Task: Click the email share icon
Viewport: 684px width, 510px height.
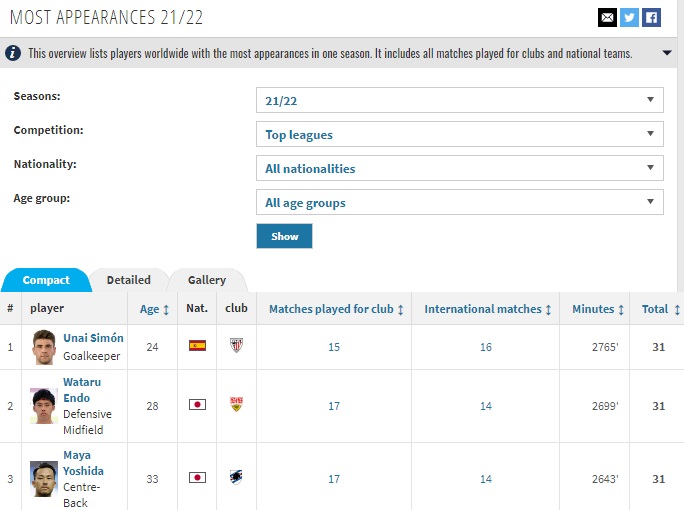Action: pos(607,17)
